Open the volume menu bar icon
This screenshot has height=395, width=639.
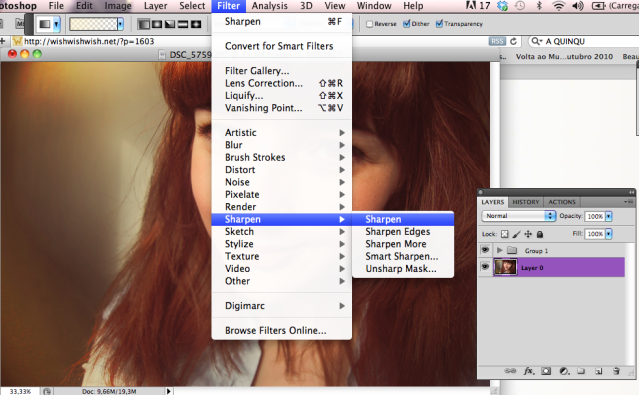(578, 6)
